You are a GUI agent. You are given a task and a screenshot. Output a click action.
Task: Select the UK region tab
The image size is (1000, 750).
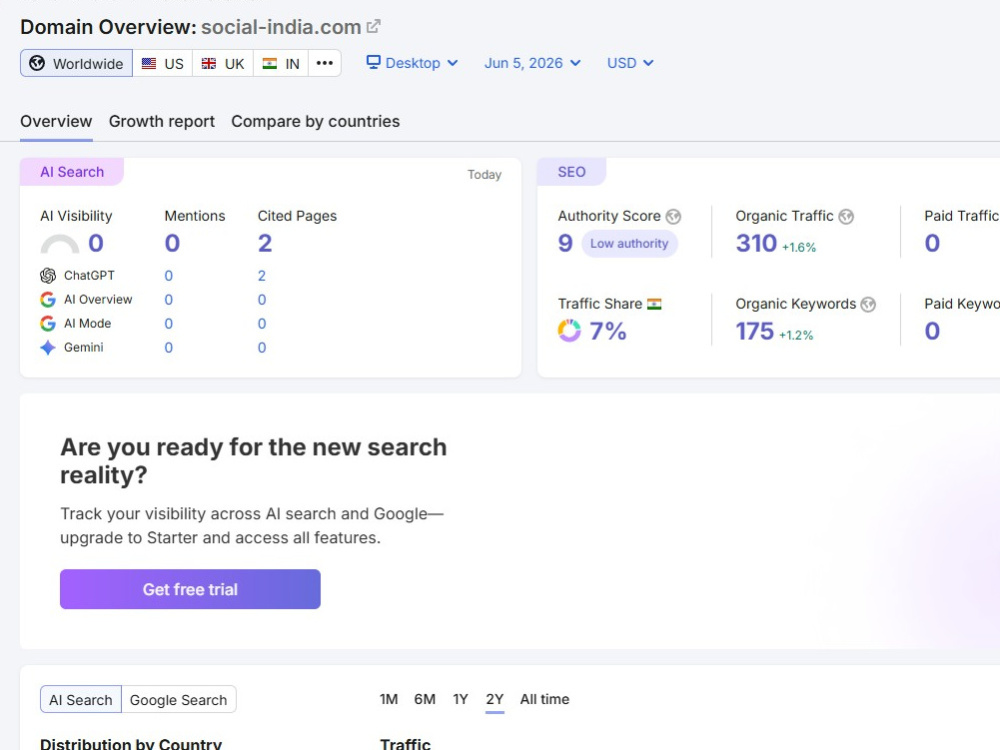223,63
